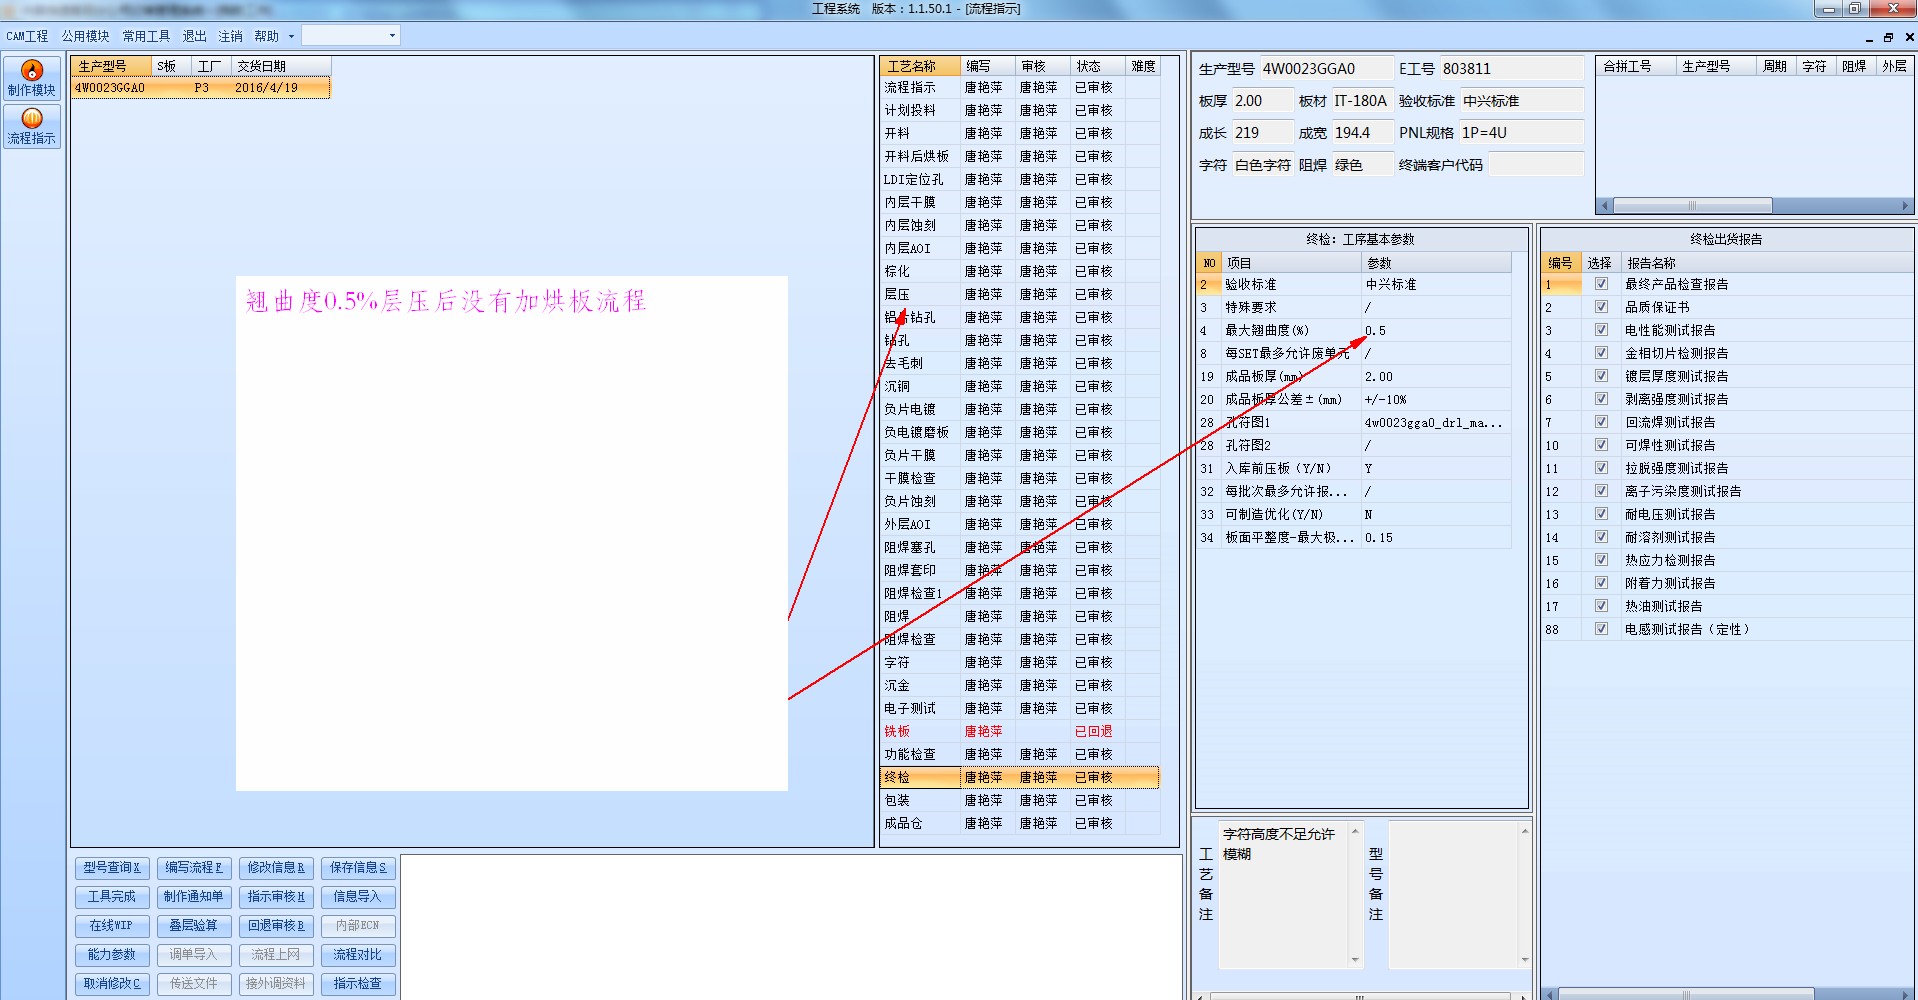The height and width of the screenshot is (1000, 1918).
Task: Click the 在线WIP button
Action: coord(112,926)
